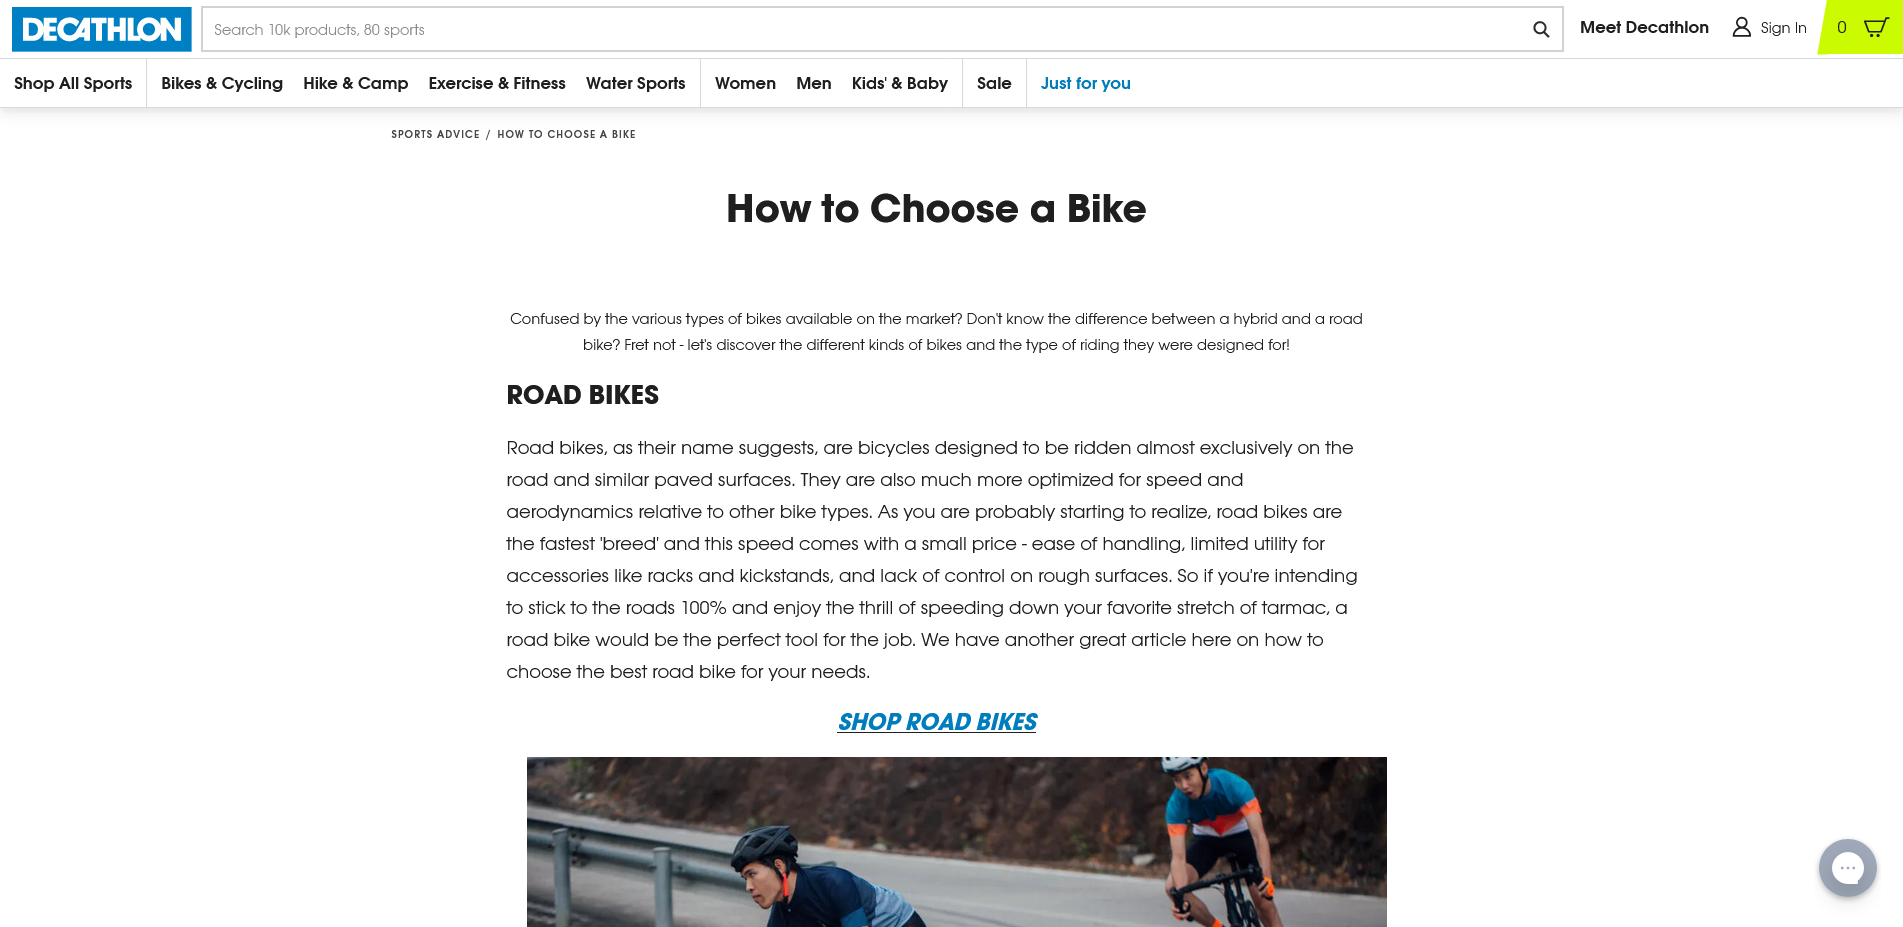Click Meet Decathlon link
The width and height of the screenshot is (1903, 927).
pos(1644,27)
